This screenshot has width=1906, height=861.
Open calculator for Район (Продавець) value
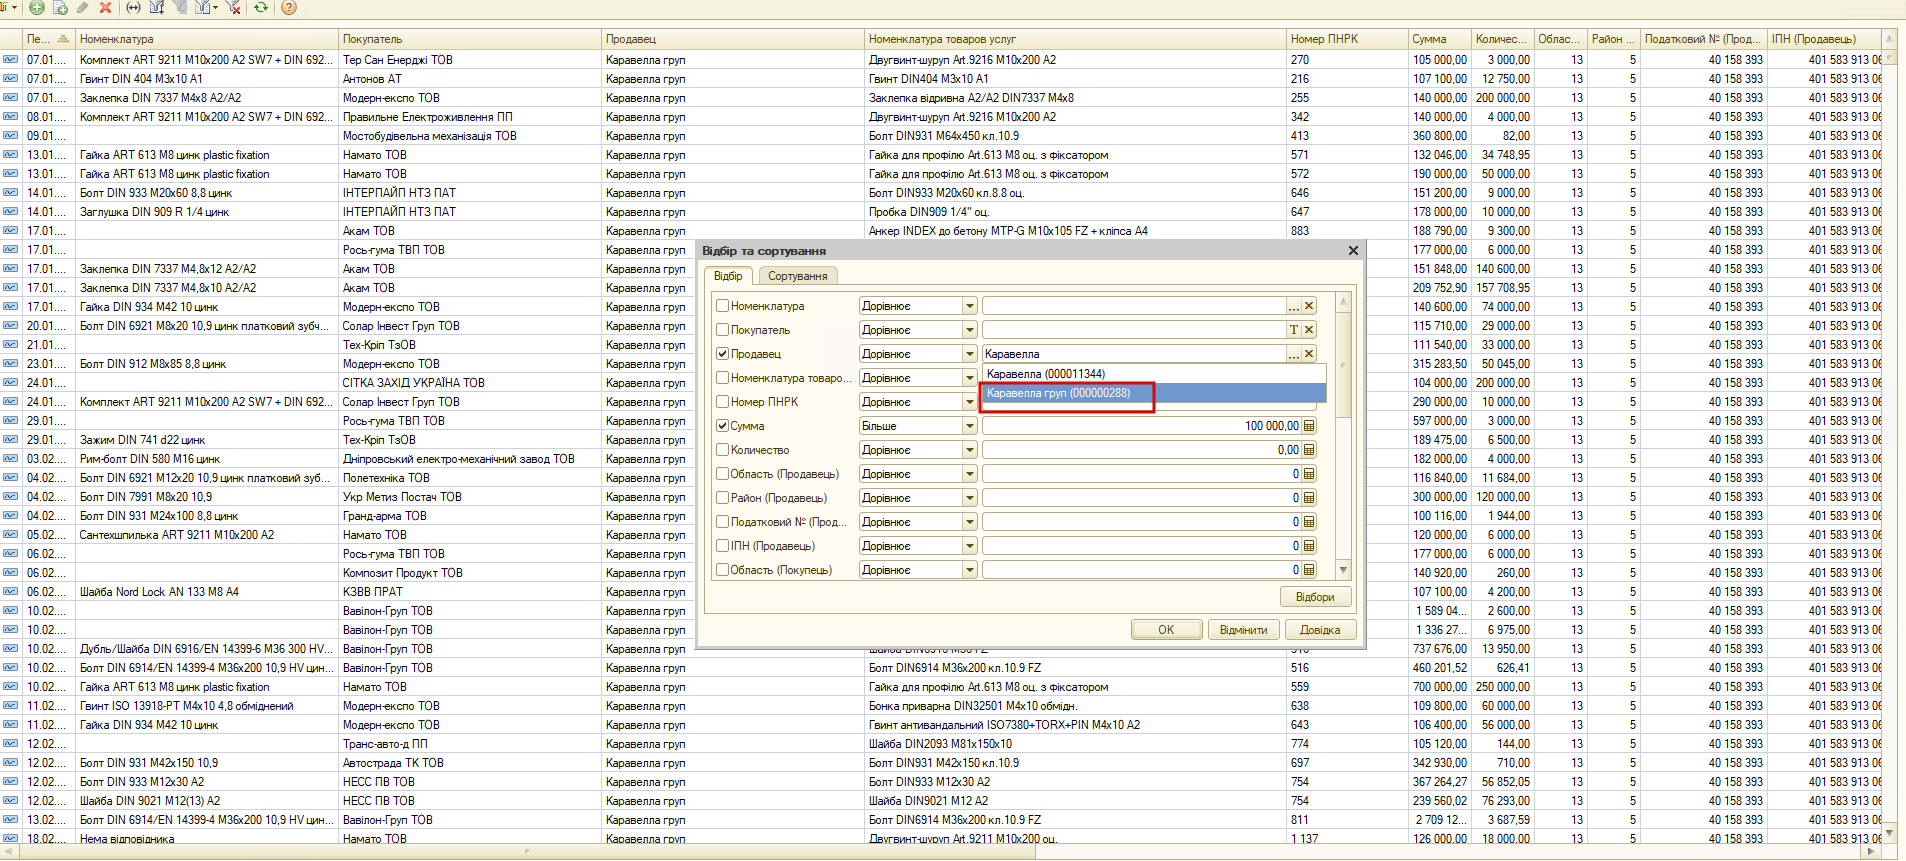coord(1309,498)
